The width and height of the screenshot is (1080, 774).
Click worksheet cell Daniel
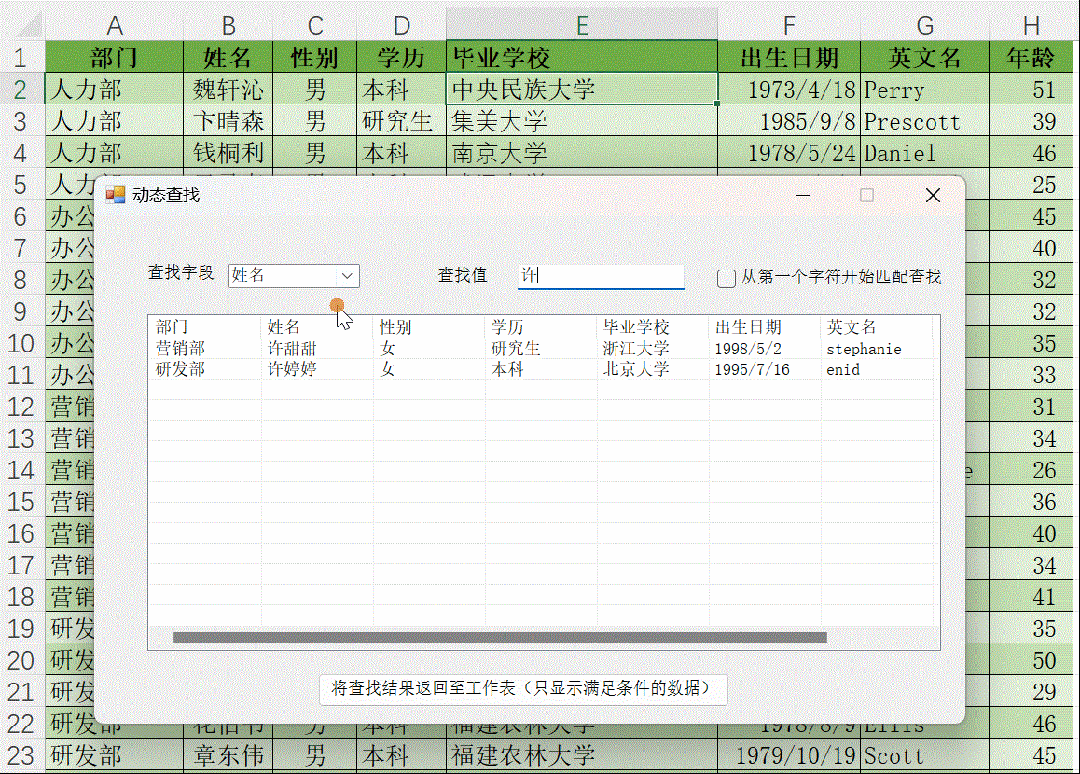click(x=925, y=153)
